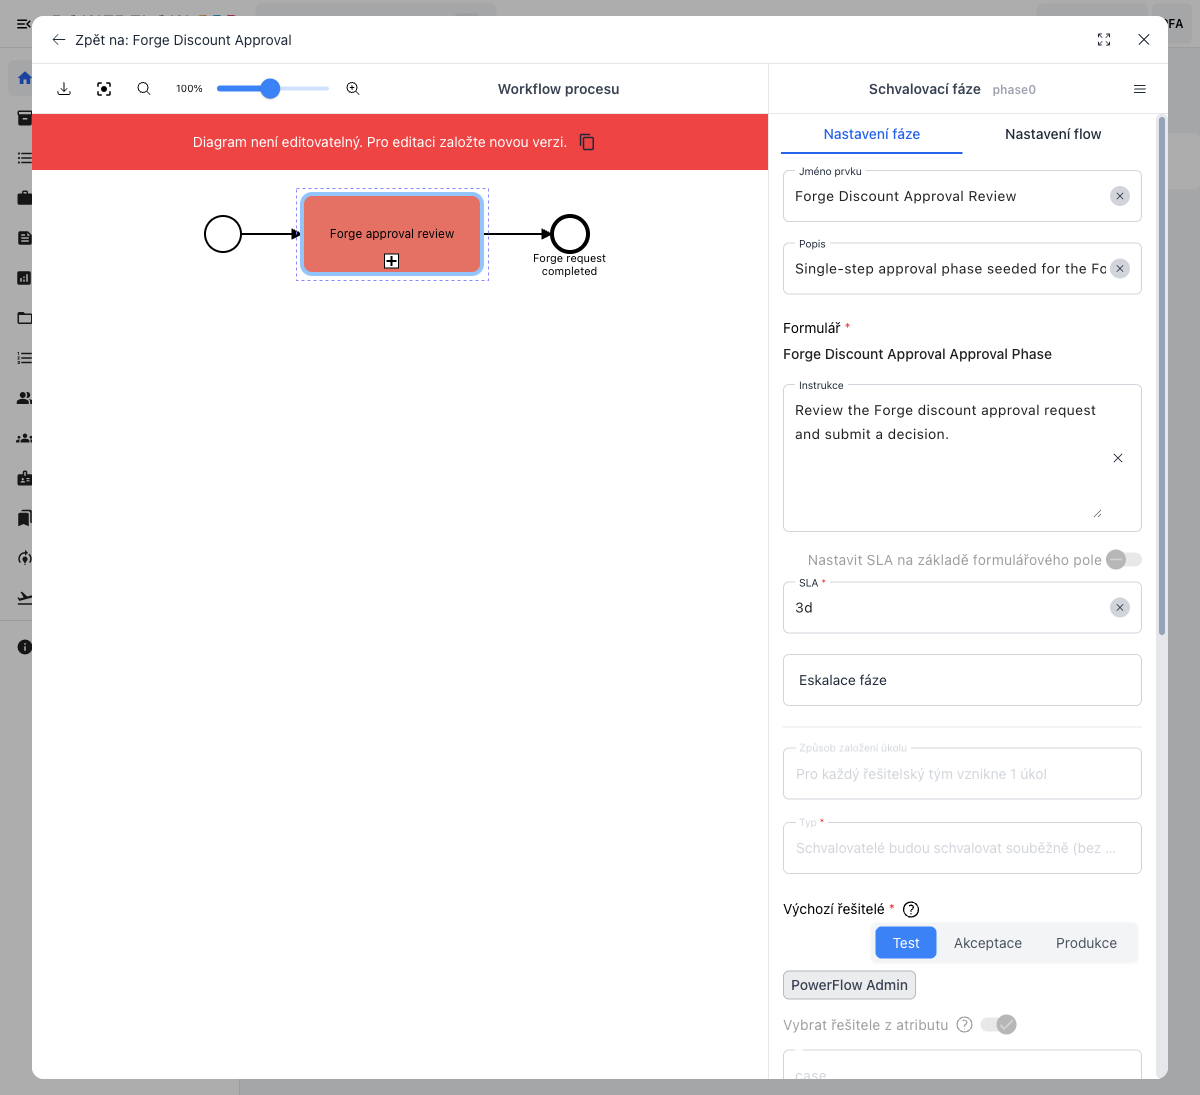Open the Typ approval dropdown
Image resolution: width=1200 pixels, height=1095 pixels.
[x=962, y=848]
